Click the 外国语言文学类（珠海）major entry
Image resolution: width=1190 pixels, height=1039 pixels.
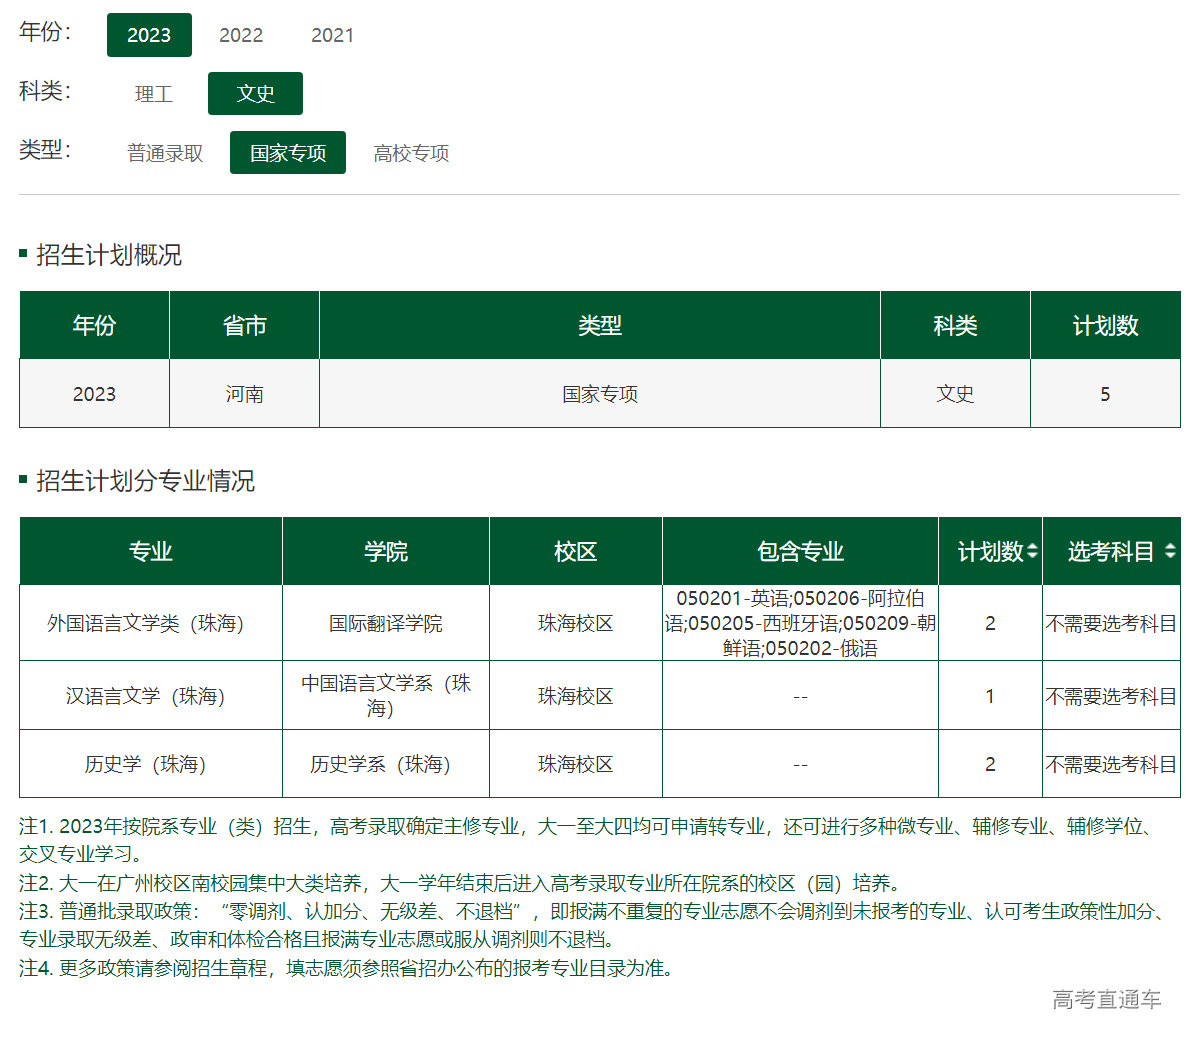[x=150, y=622]
